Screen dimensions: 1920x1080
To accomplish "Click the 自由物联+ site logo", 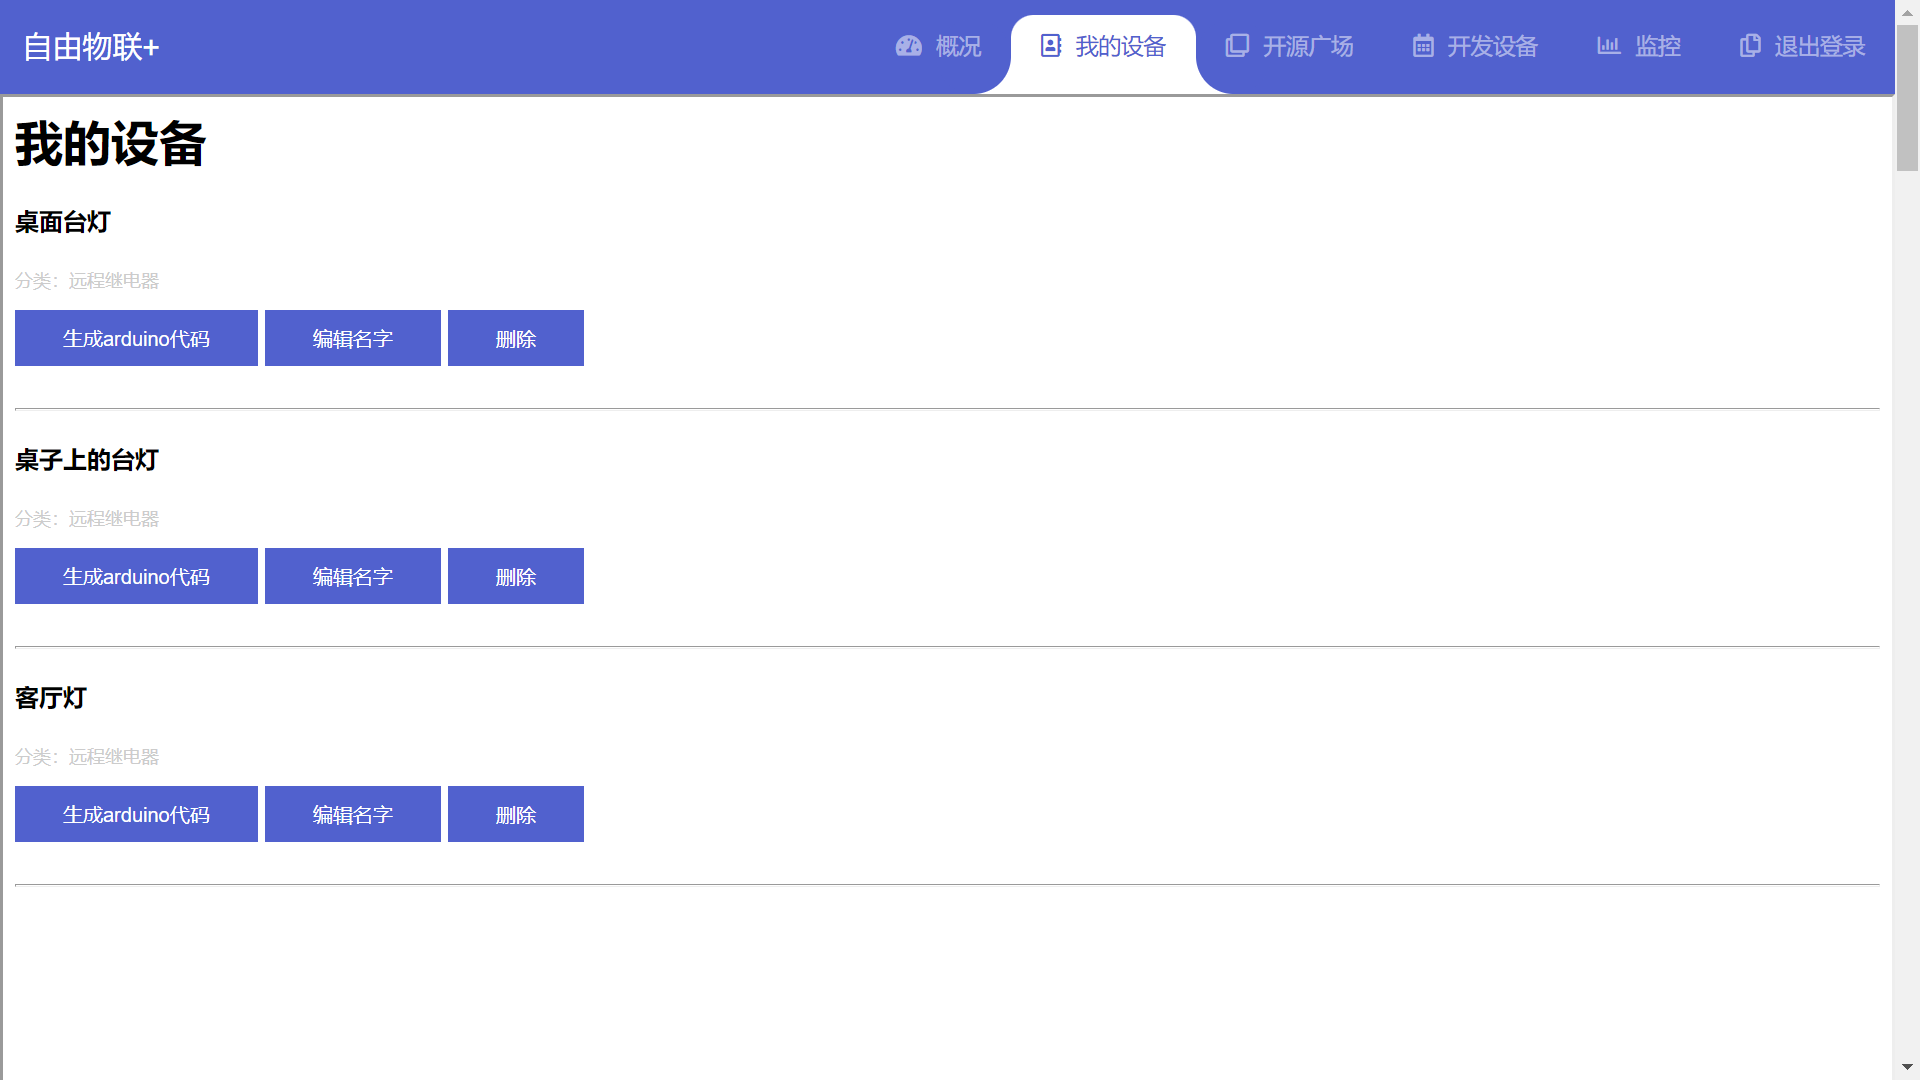I will (x=91, y=47).
